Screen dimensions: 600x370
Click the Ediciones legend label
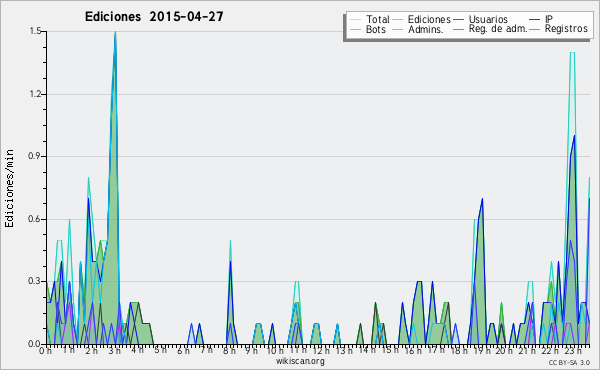pyautogui.click(x=429, y=19)
